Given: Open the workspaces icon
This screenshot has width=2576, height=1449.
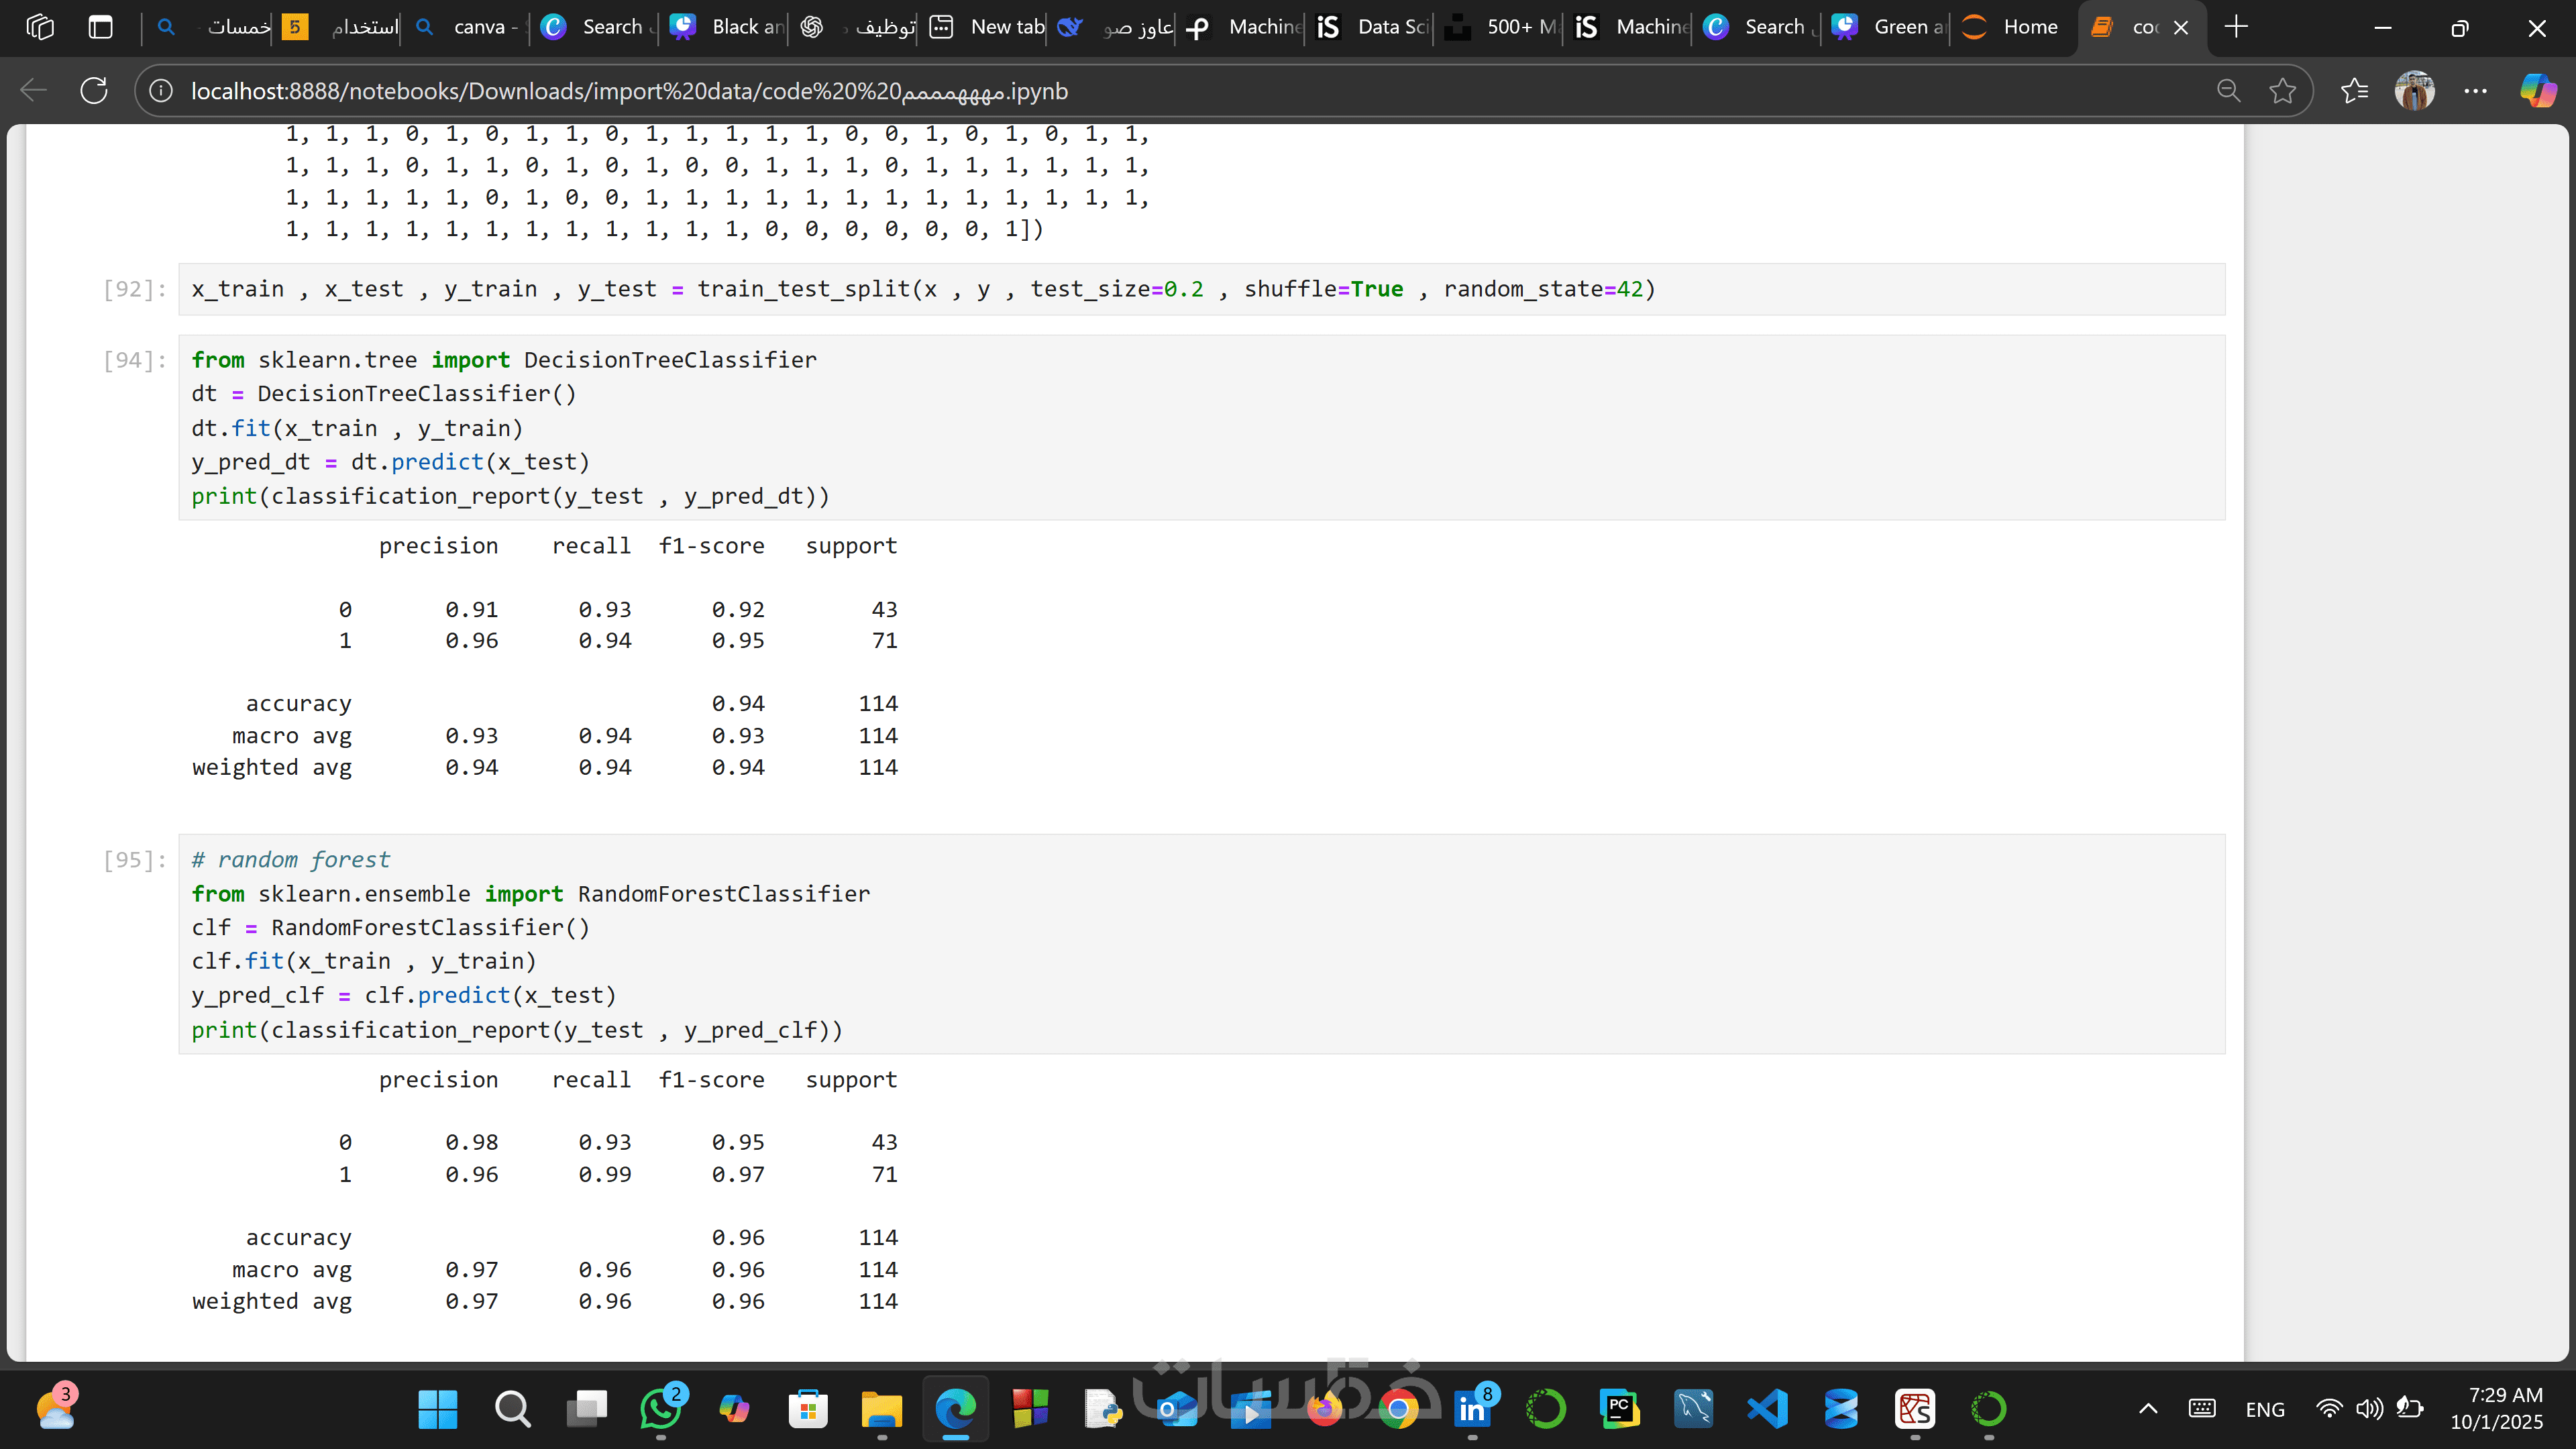Looking at the screenshot, I should [40, 27].
